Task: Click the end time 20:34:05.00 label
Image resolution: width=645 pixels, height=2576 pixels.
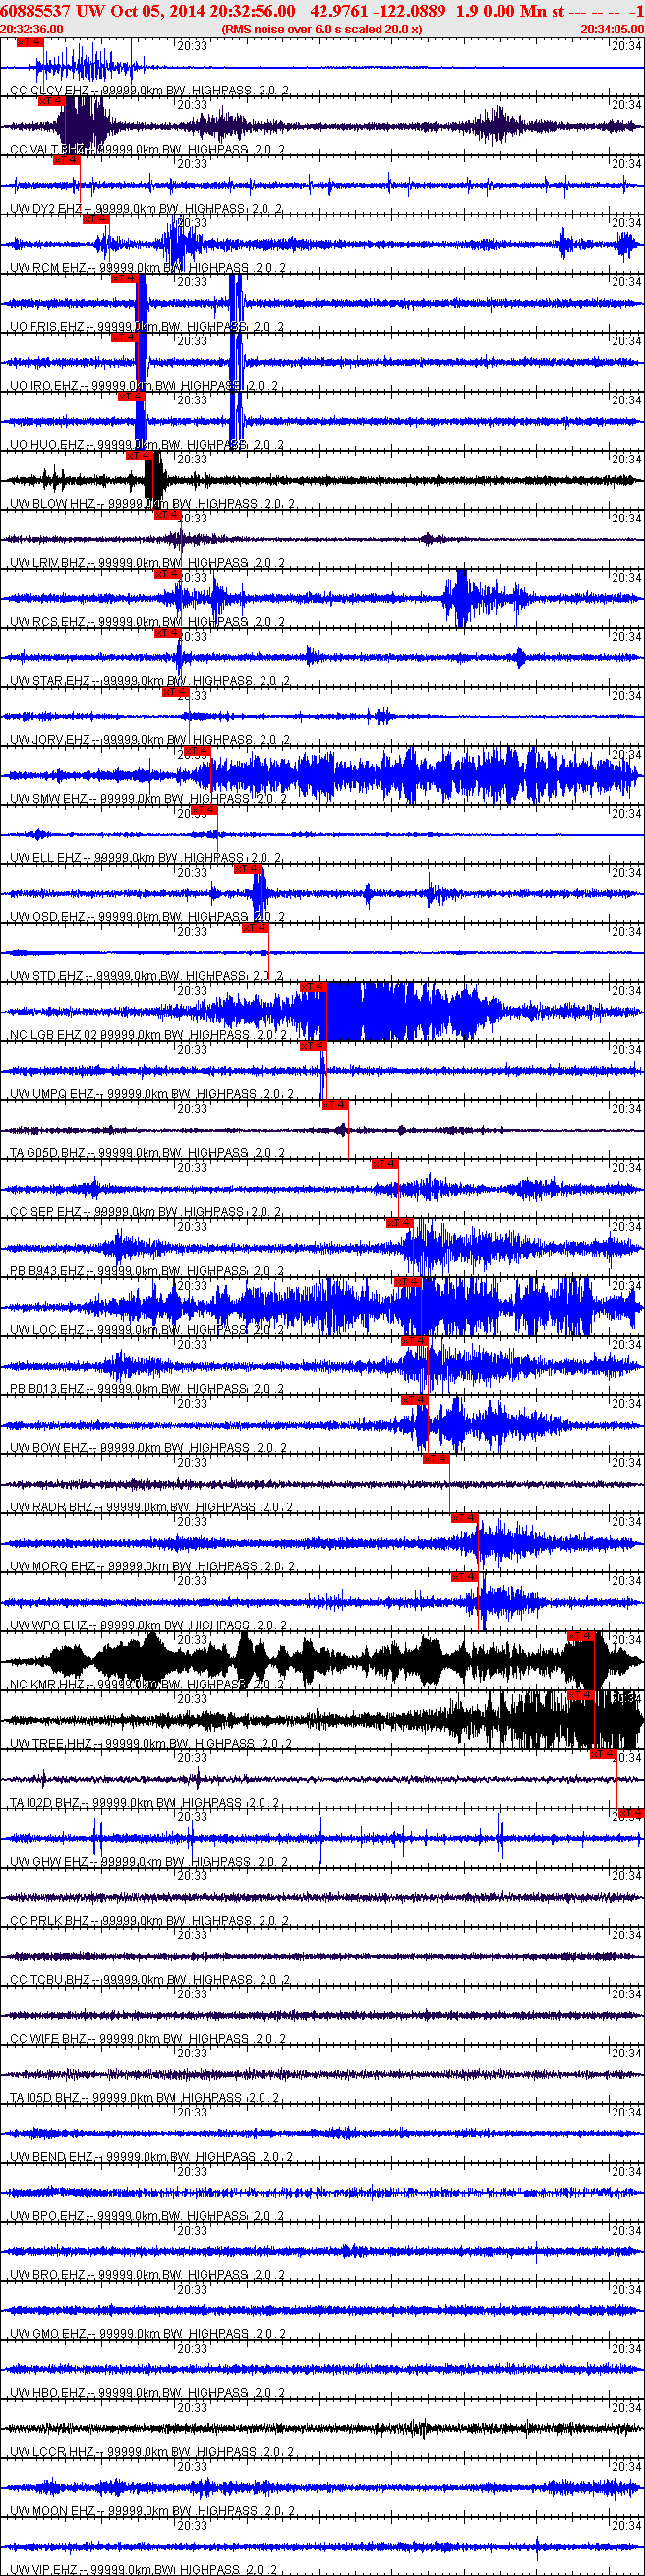Action: click(x=612, y=29)
